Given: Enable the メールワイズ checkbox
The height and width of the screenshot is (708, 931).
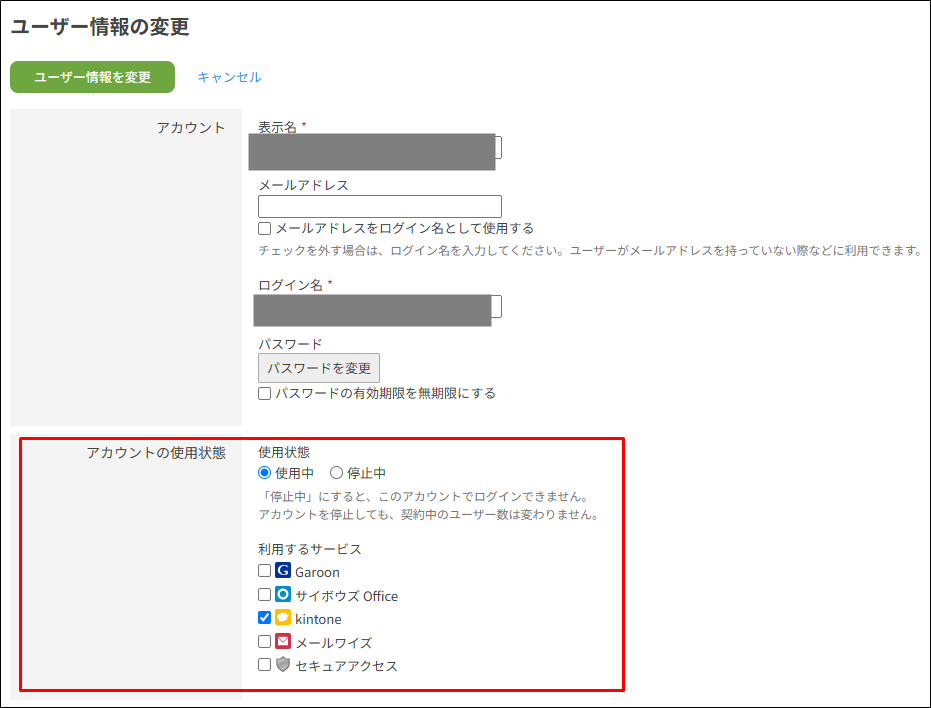Looking at the screenshot, I should pos(265,642).
